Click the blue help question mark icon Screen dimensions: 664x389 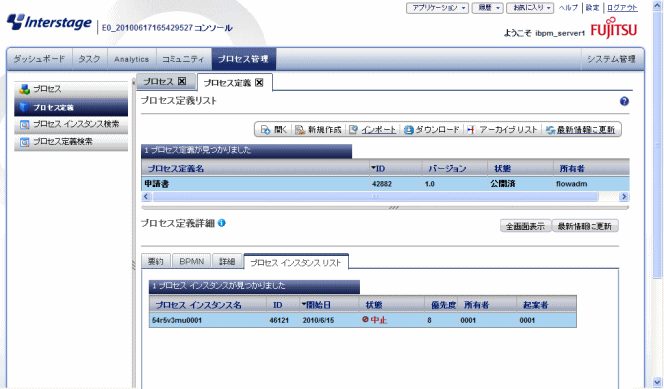(624, 101)
